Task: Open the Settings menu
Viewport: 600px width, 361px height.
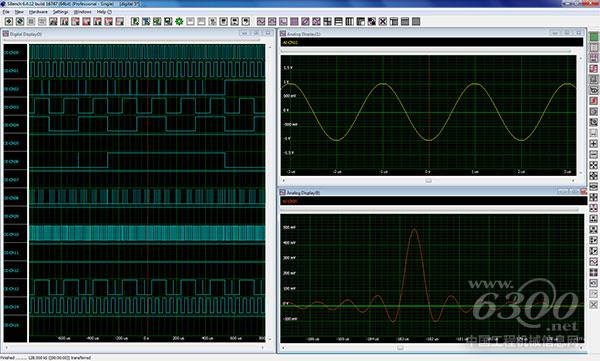Action: tap(60, 12)
